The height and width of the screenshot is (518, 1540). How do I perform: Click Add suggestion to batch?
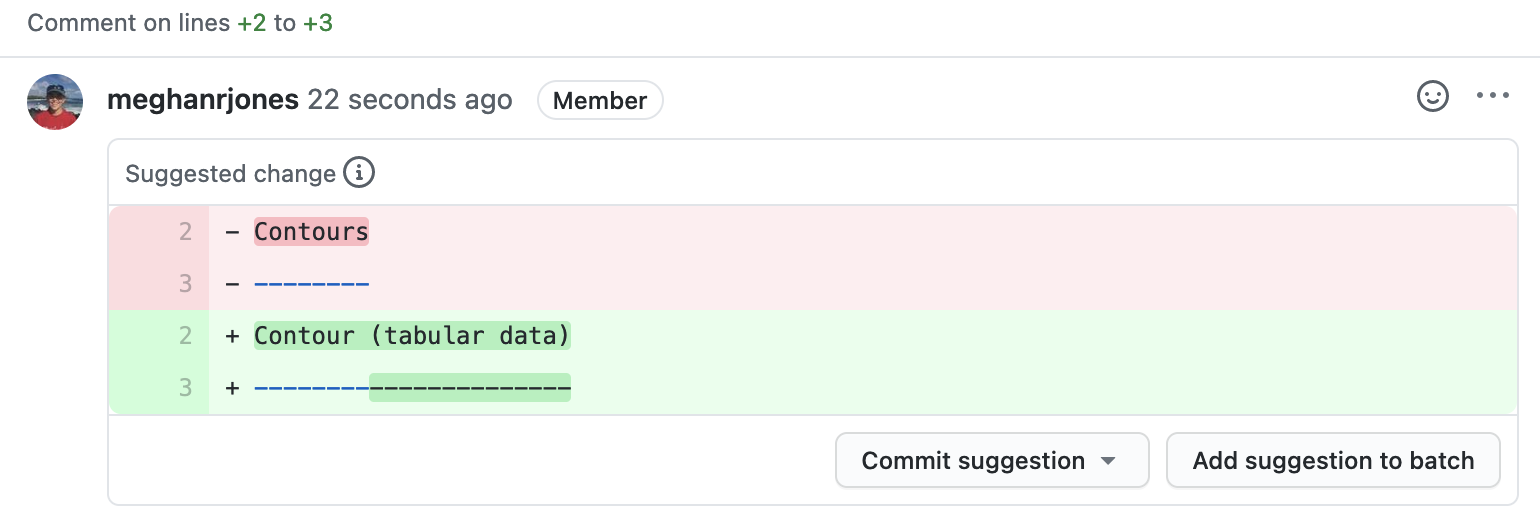coord(1333,460)
